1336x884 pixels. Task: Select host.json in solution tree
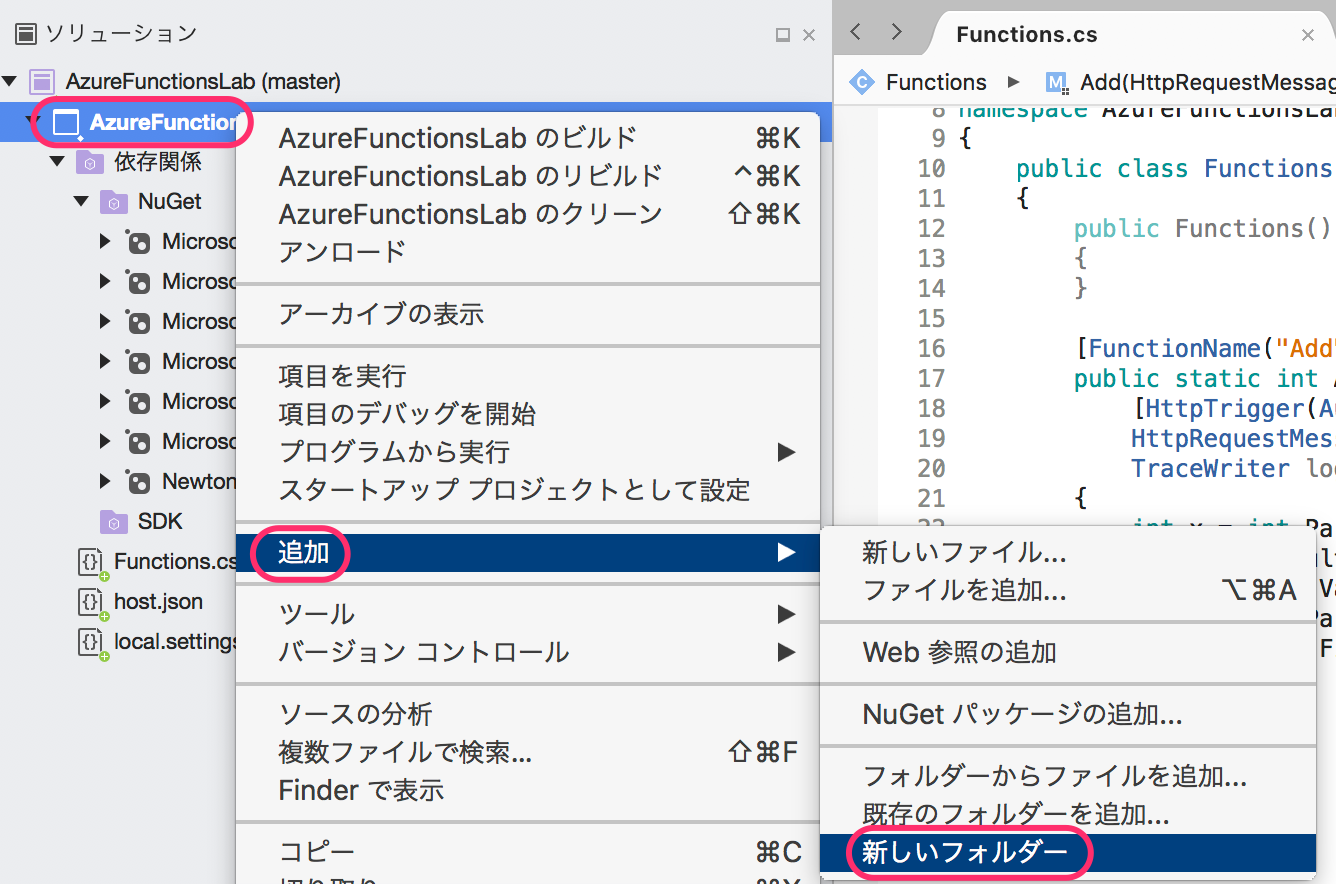coord(158,602)
